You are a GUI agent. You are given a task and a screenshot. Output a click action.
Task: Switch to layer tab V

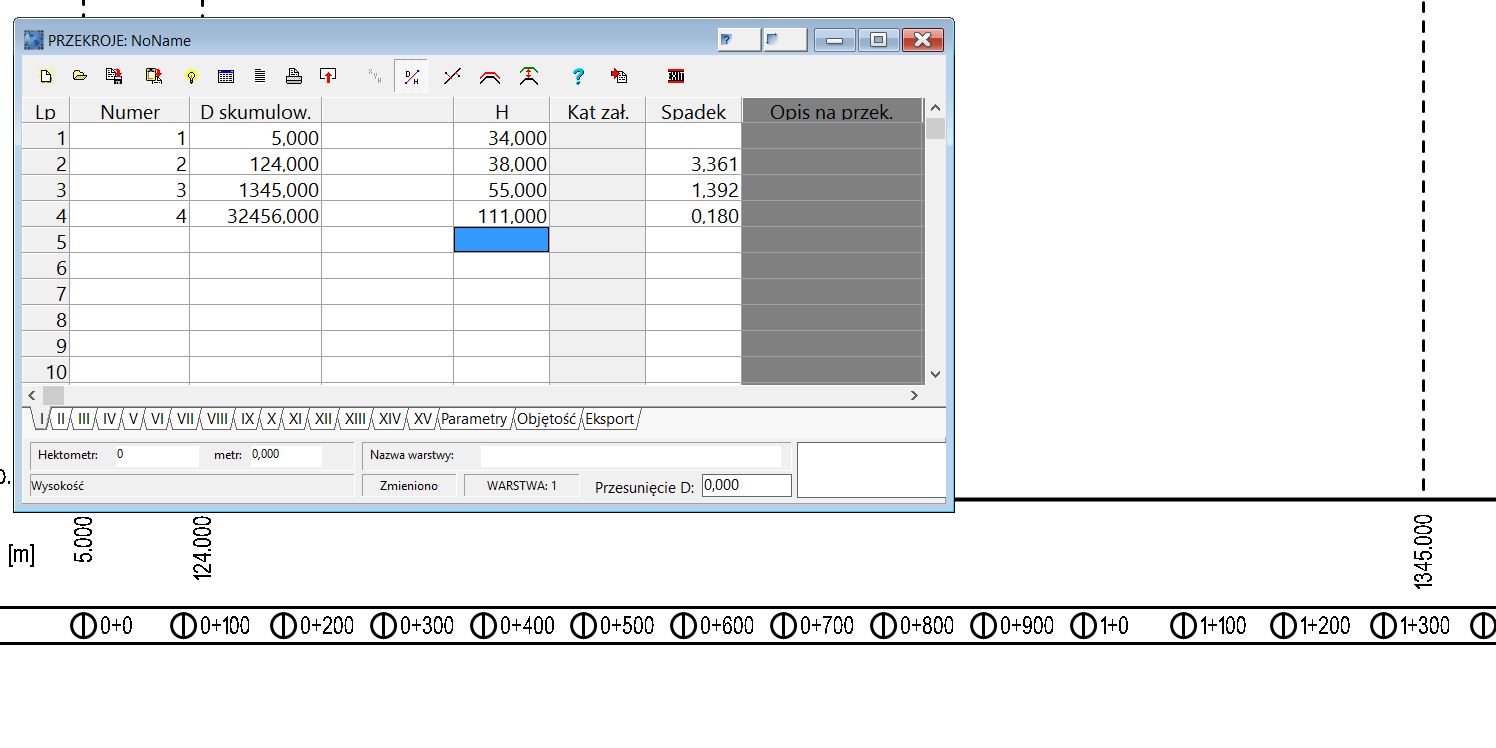133,419
